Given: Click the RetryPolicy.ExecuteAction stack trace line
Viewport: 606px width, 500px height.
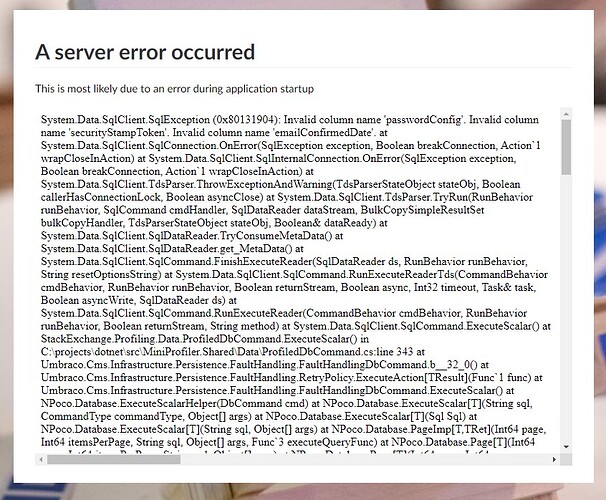Looking at the screenshot, I should [x=288, y=378].
